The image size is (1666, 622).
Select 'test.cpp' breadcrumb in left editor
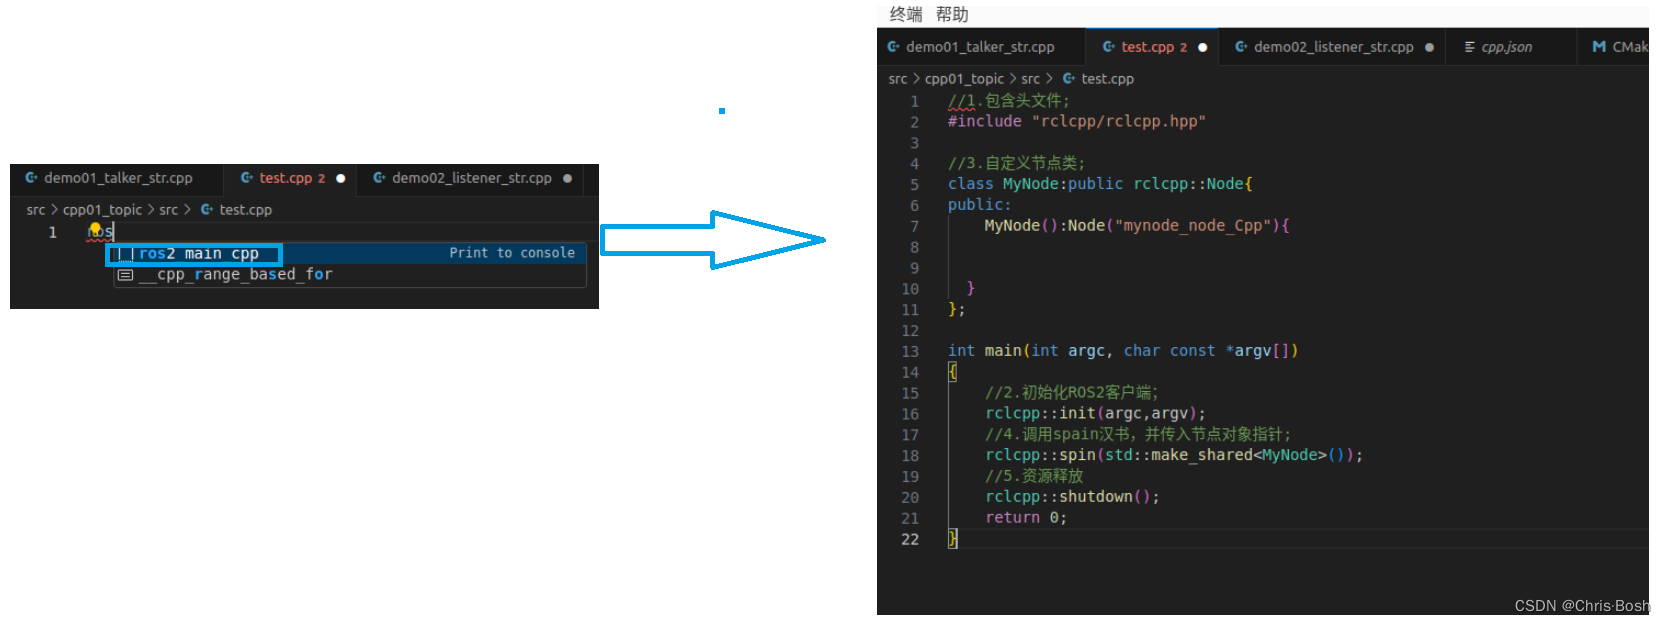(x=245, y=210)
